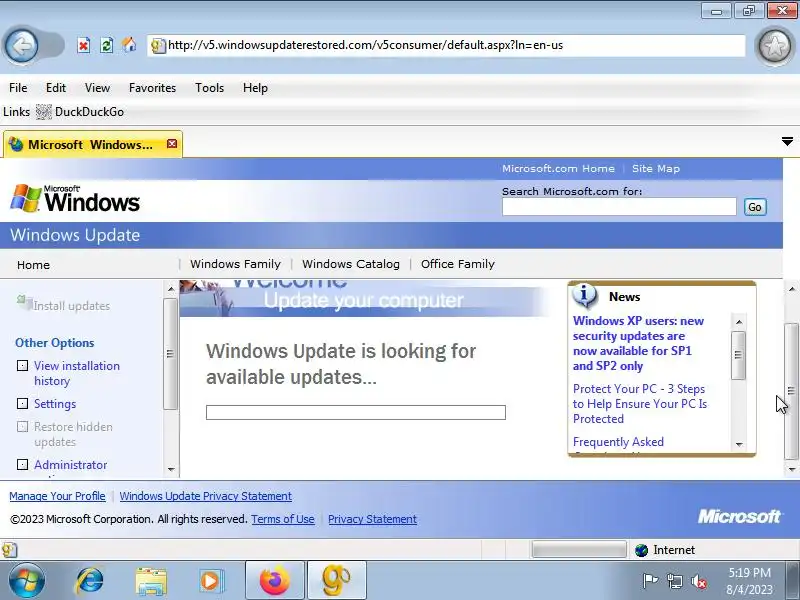
Task: Click News panel scroll up arrow
Action: (739, 322)
